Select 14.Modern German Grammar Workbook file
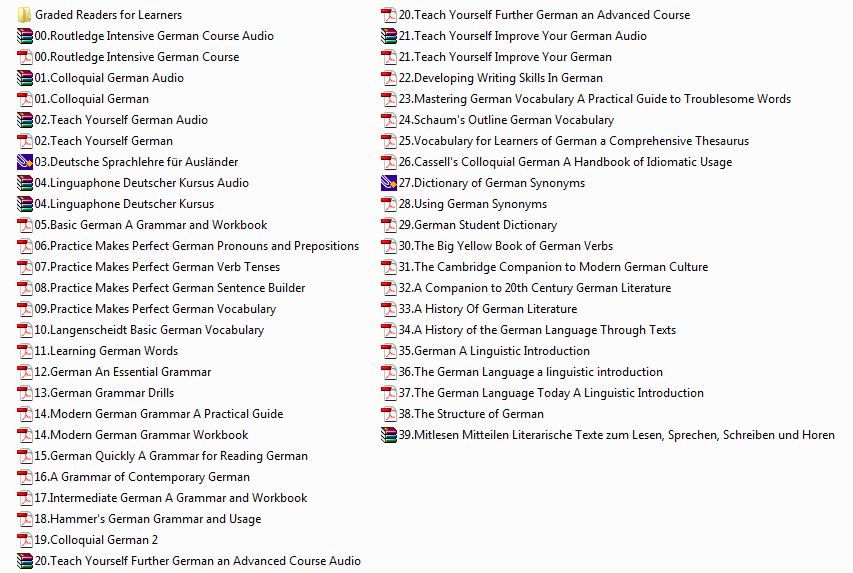The width and height of the screenshot is (853, 573). click(x=141, y=435)
